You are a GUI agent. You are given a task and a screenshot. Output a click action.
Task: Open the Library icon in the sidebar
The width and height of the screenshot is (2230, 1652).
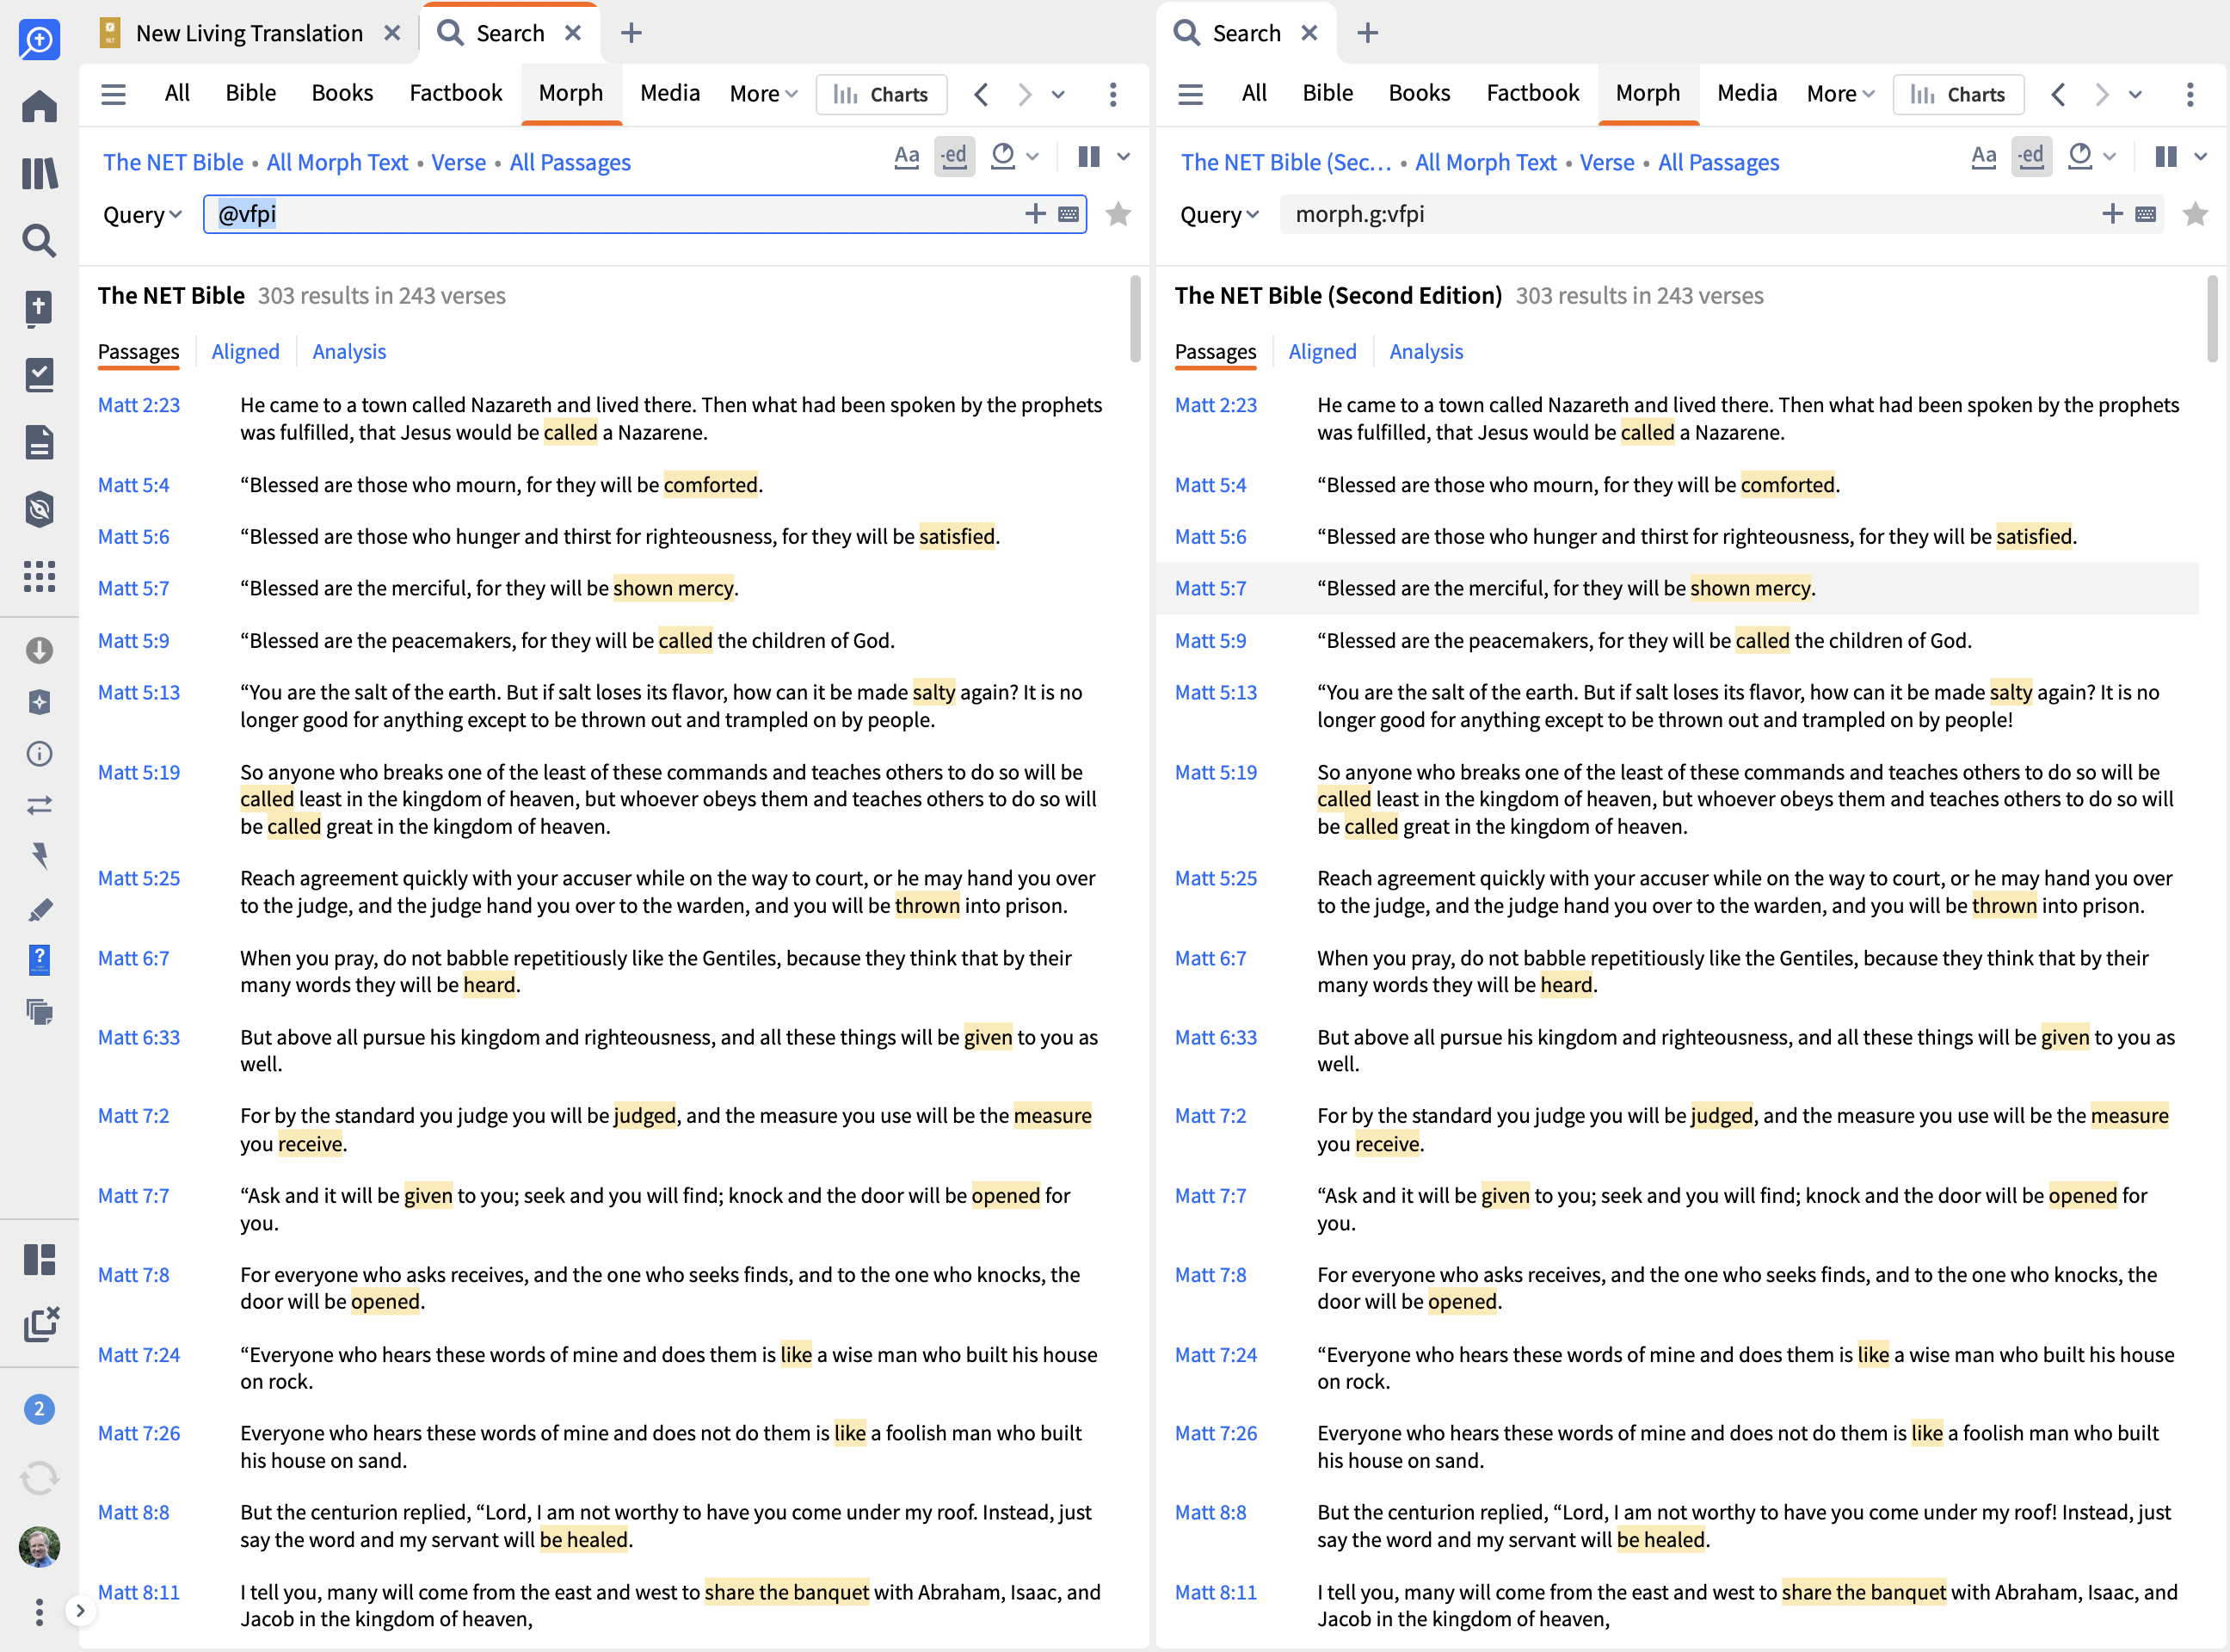(39, 173)
